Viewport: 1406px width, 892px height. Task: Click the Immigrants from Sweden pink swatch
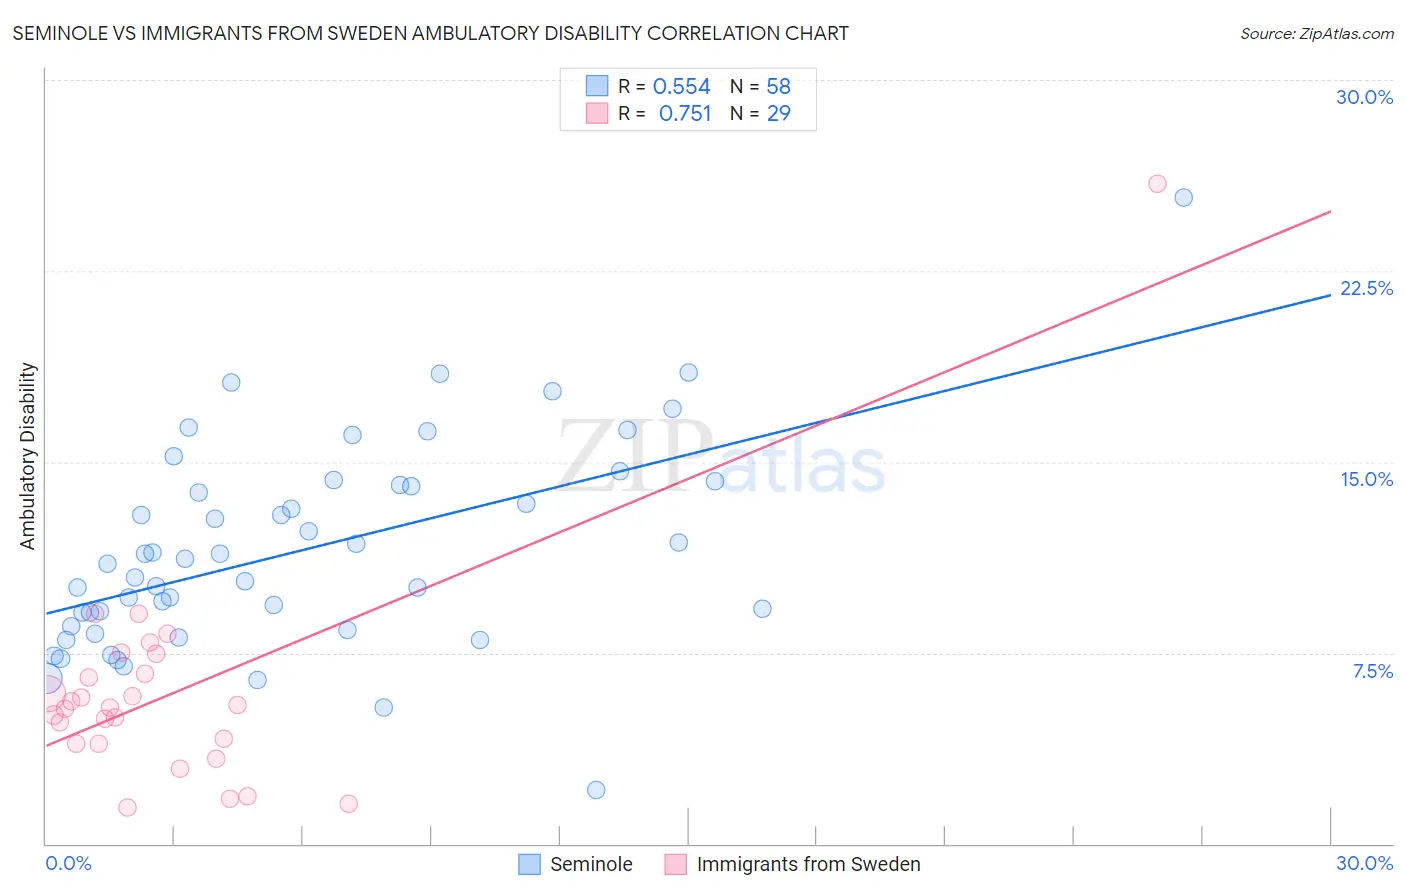[x=676, y=864]
